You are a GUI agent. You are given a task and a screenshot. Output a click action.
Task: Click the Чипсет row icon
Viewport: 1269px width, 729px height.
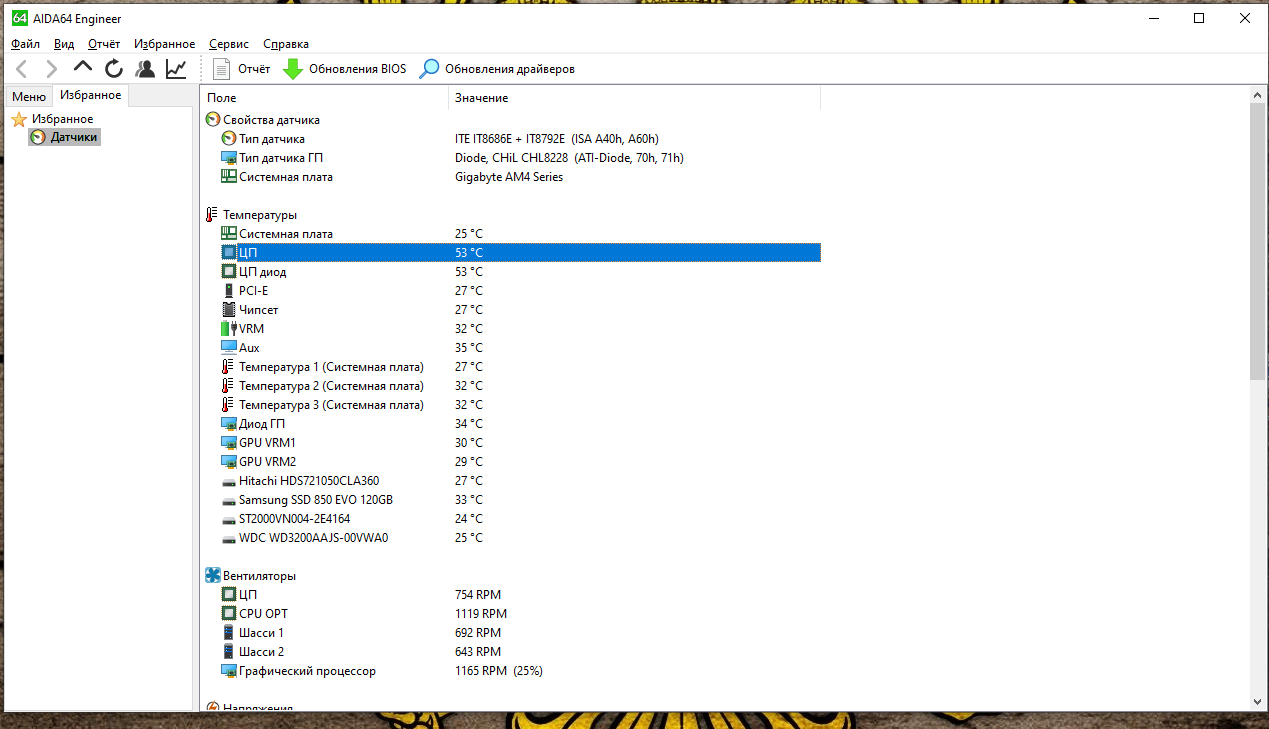click(x=229, y=310)
